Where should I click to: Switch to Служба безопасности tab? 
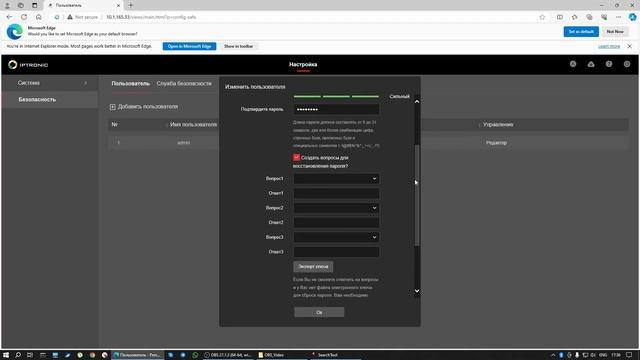tap(184, 83)
